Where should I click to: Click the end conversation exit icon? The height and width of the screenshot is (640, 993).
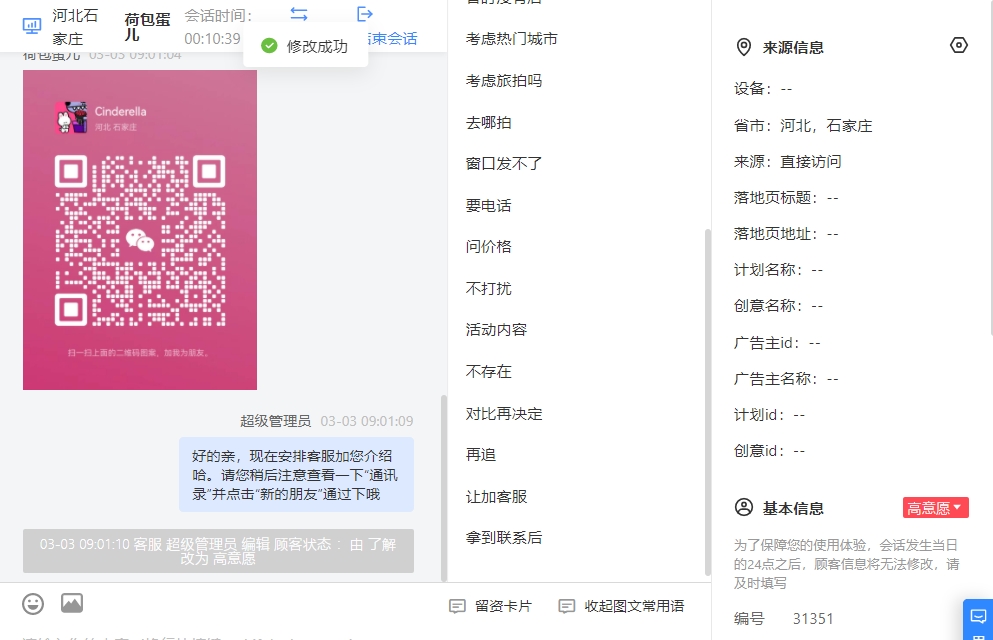(365, 14)
